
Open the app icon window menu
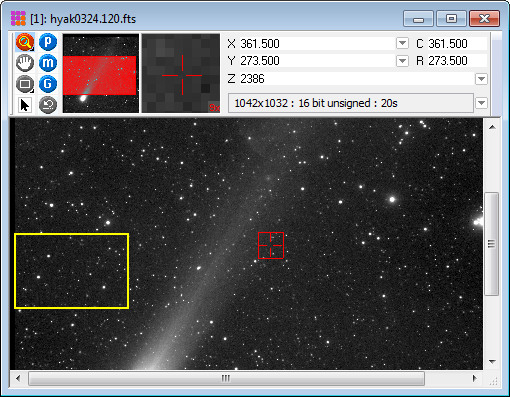18,18
